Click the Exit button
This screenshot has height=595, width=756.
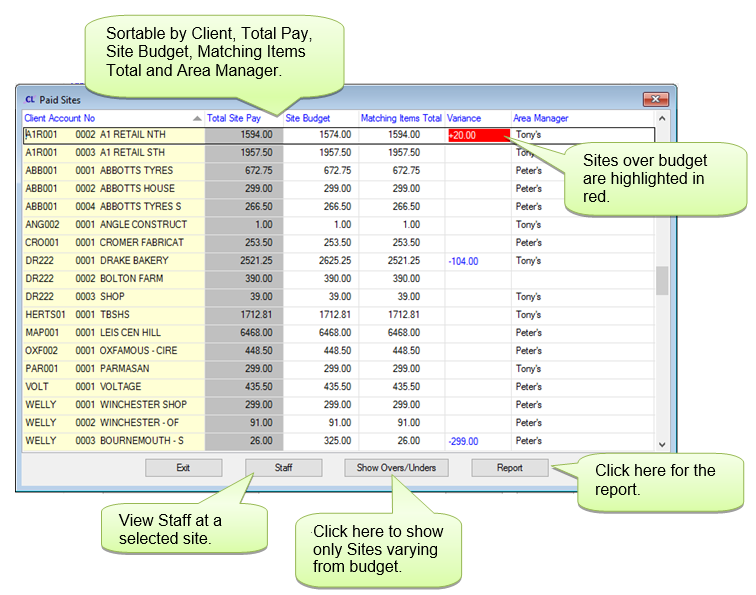pyautogui.click(x=183, y=468)
